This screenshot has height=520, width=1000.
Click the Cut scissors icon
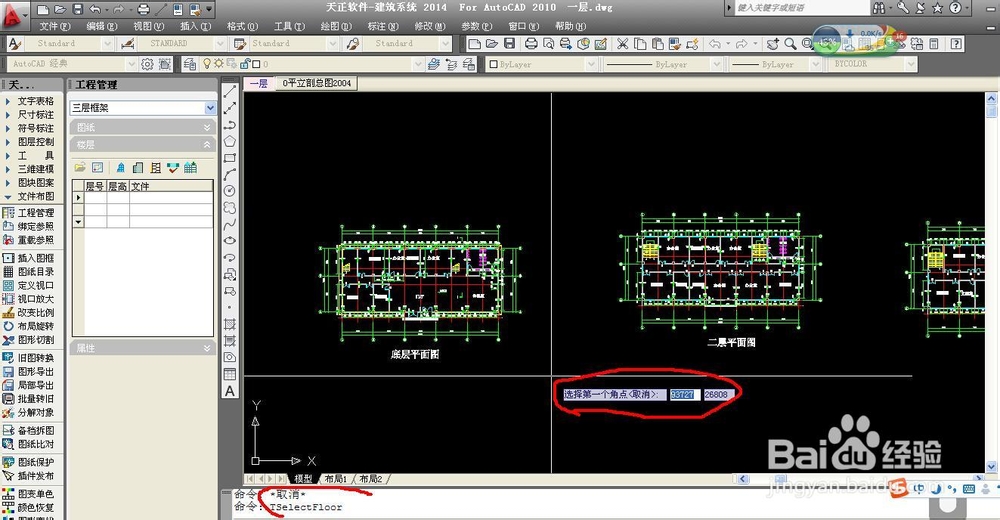tap(622, 43)
